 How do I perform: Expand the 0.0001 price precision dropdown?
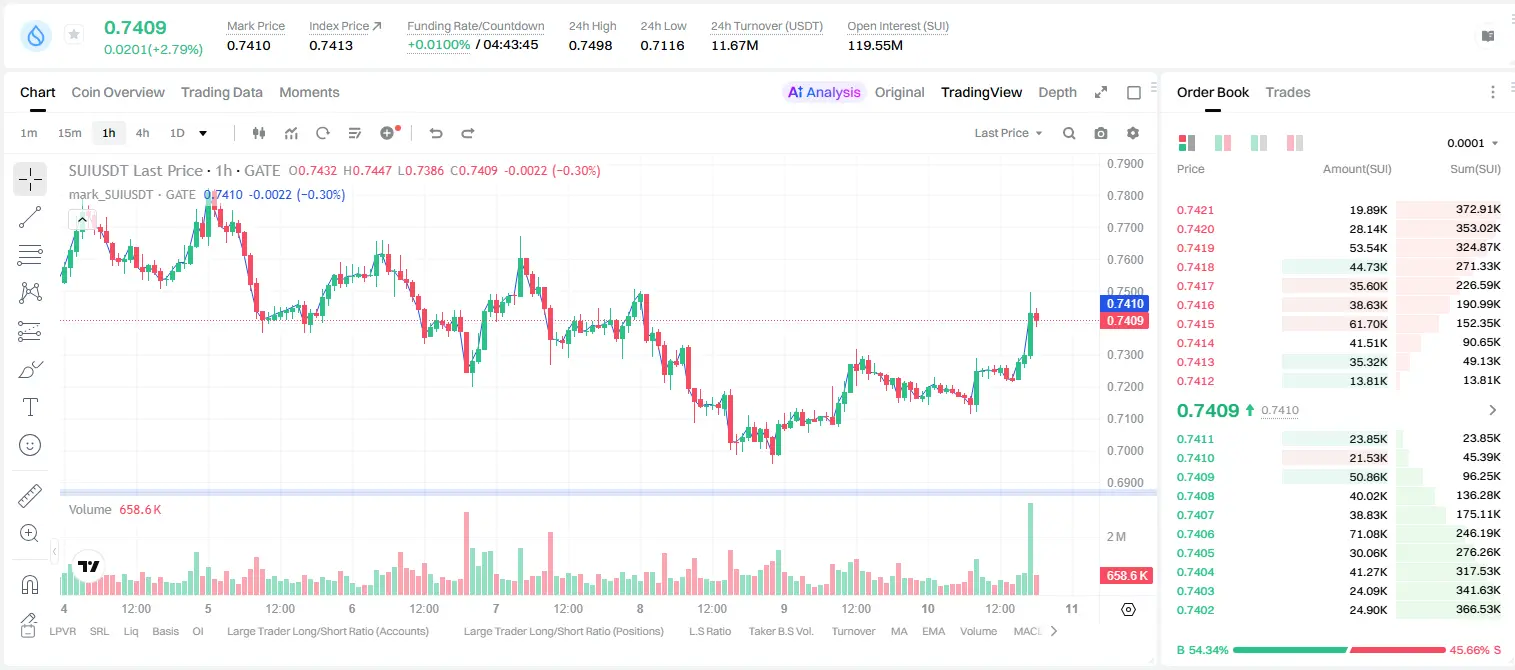click(x=1473, y=143)
